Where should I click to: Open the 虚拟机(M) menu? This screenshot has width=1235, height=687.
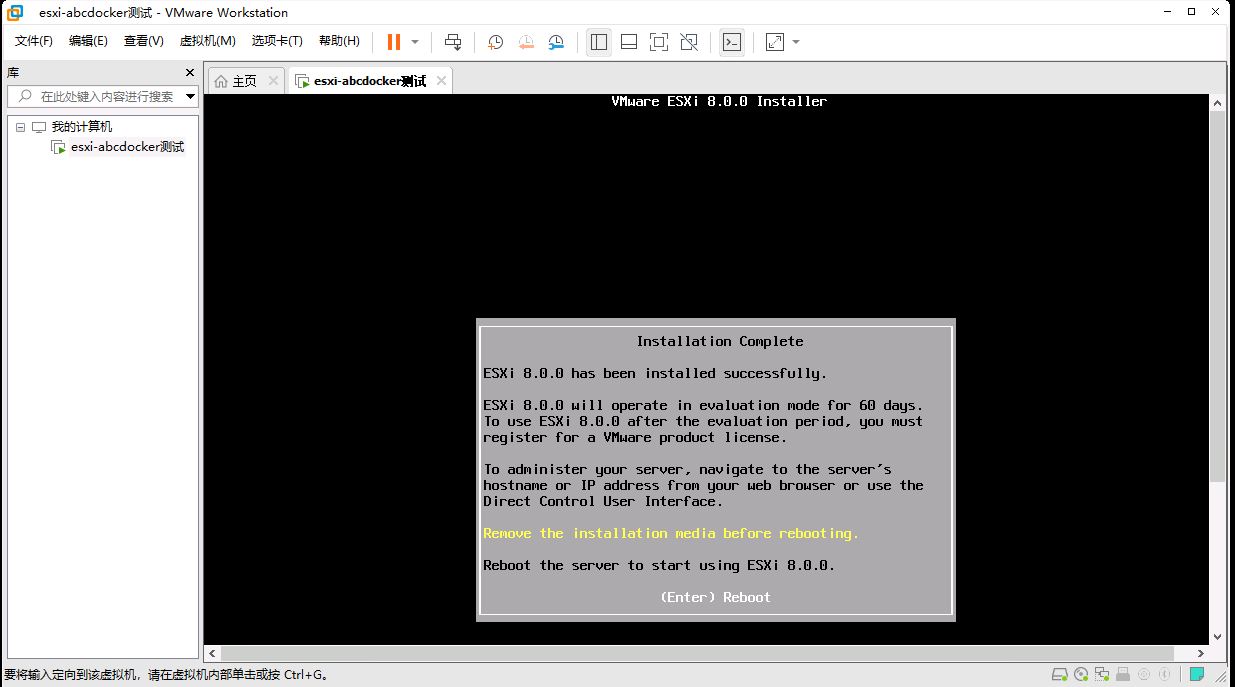click(x=207, y=41)
